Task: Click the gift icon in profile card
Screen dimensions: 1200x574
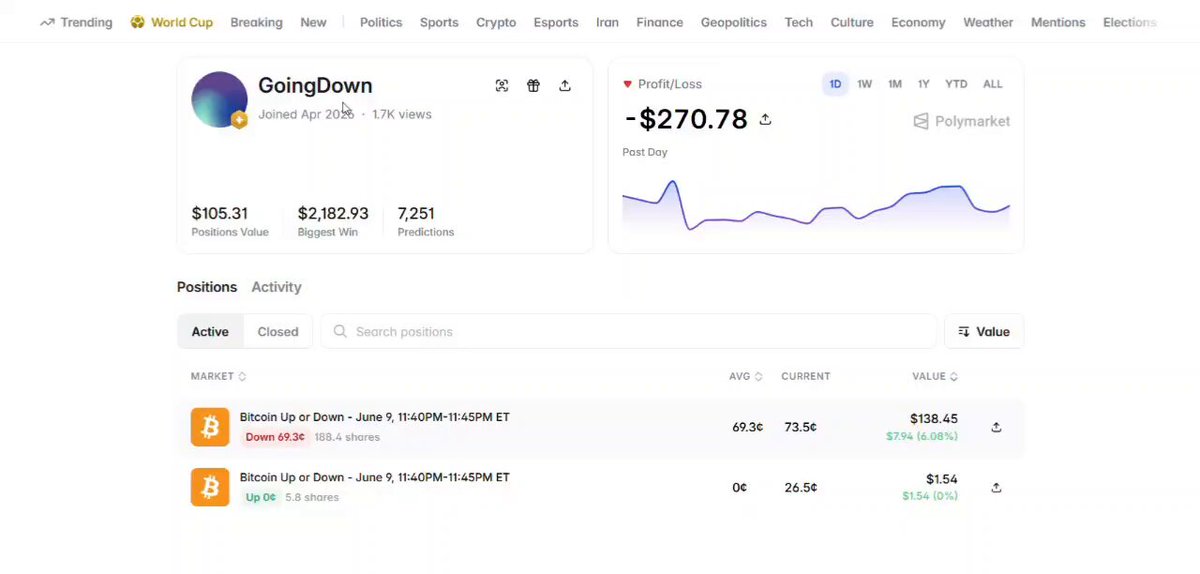Action: [534, 86]
